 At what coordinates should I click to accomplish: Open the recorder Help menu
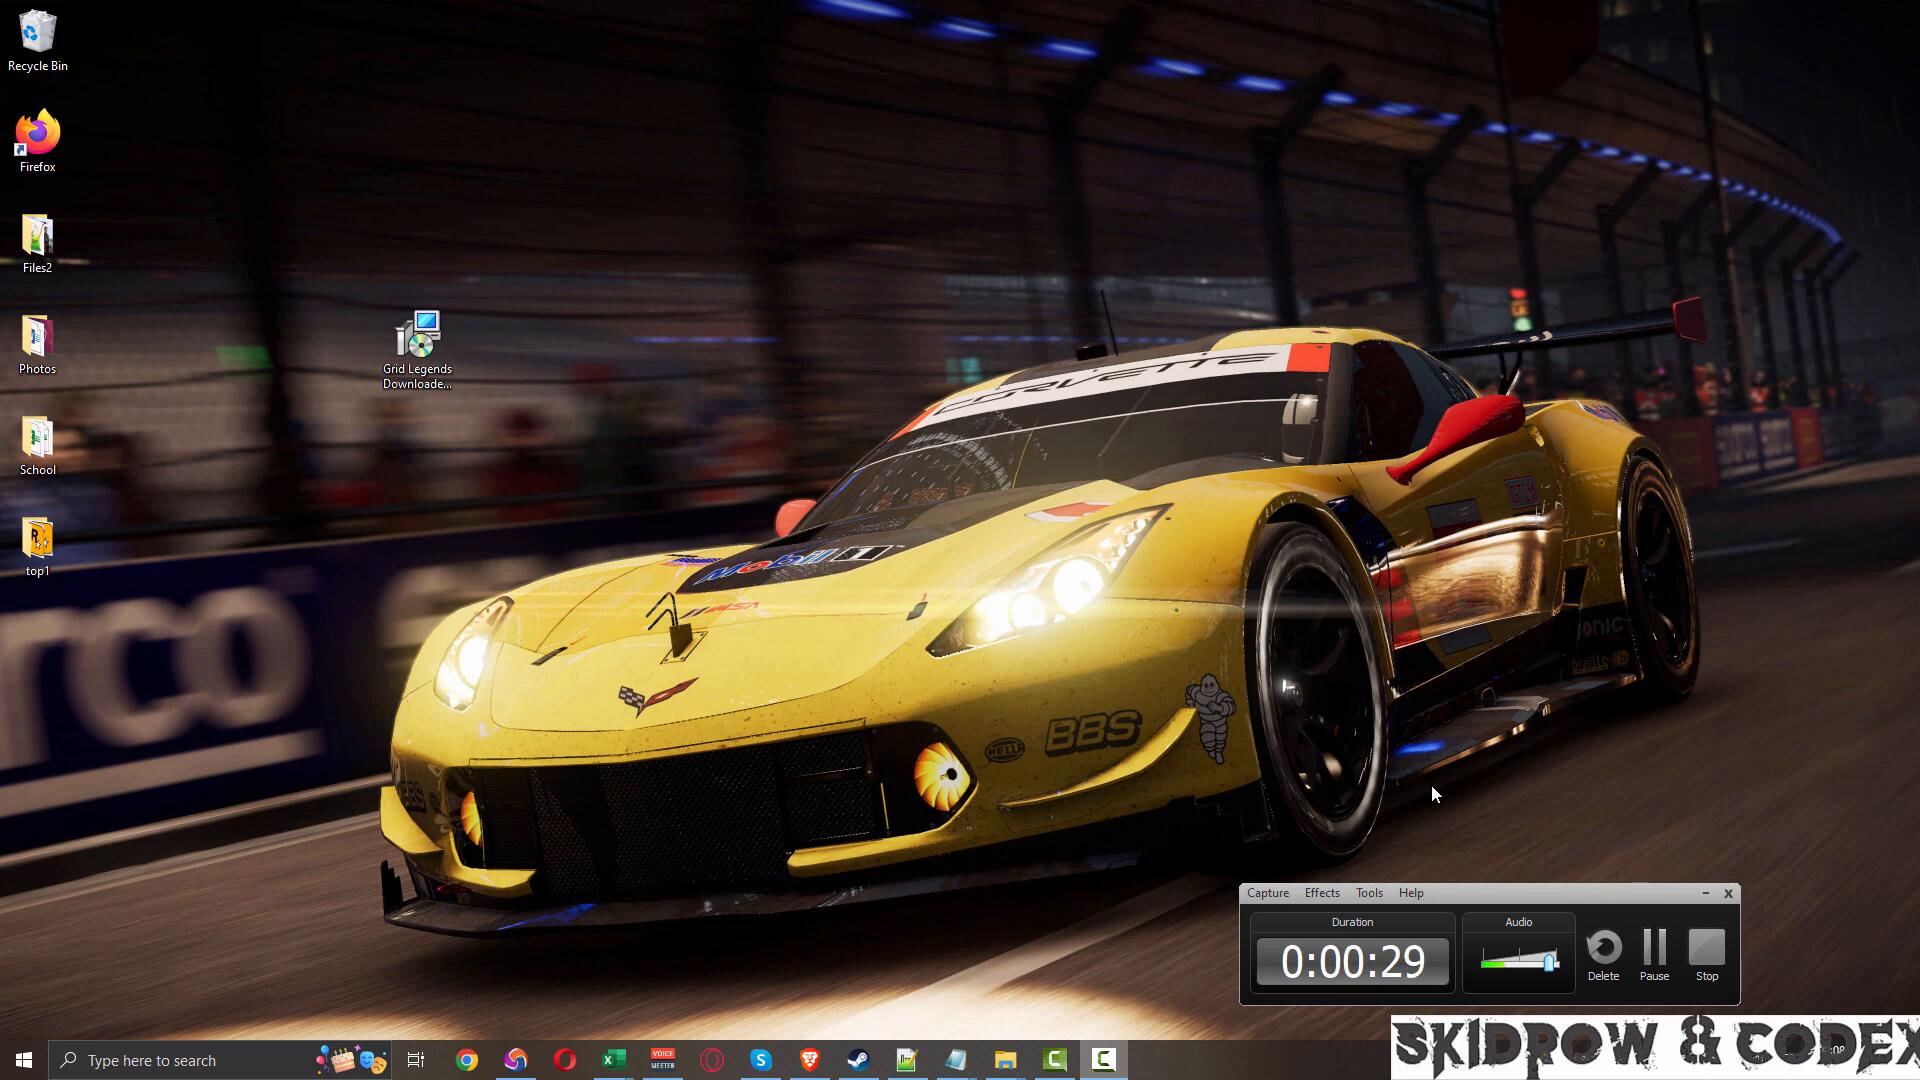pos(1411,893)
